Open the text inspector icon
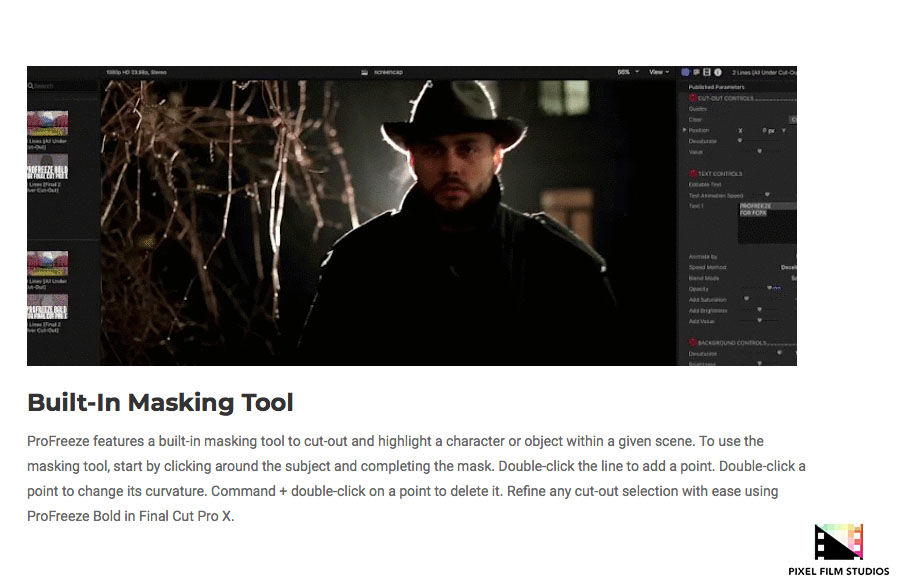913x585 pixels. coord(696,72)
